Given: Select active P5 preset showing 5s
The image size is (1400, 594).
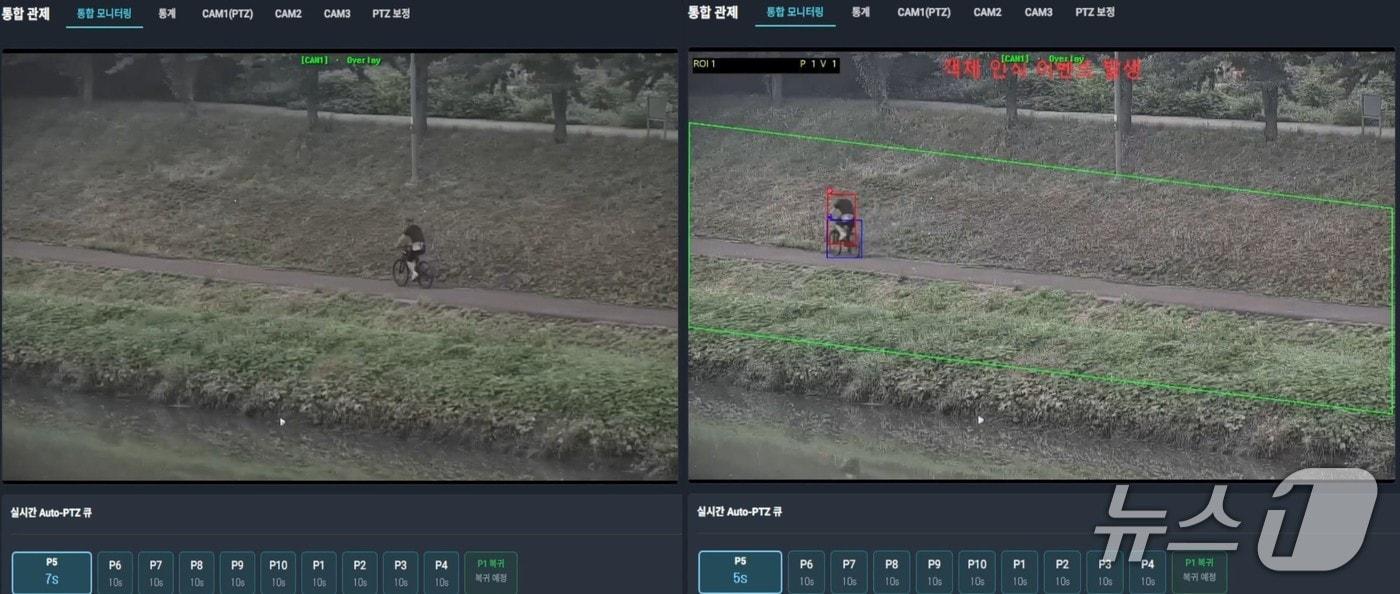Looking at the screenshot, I should tap(740, 572).
